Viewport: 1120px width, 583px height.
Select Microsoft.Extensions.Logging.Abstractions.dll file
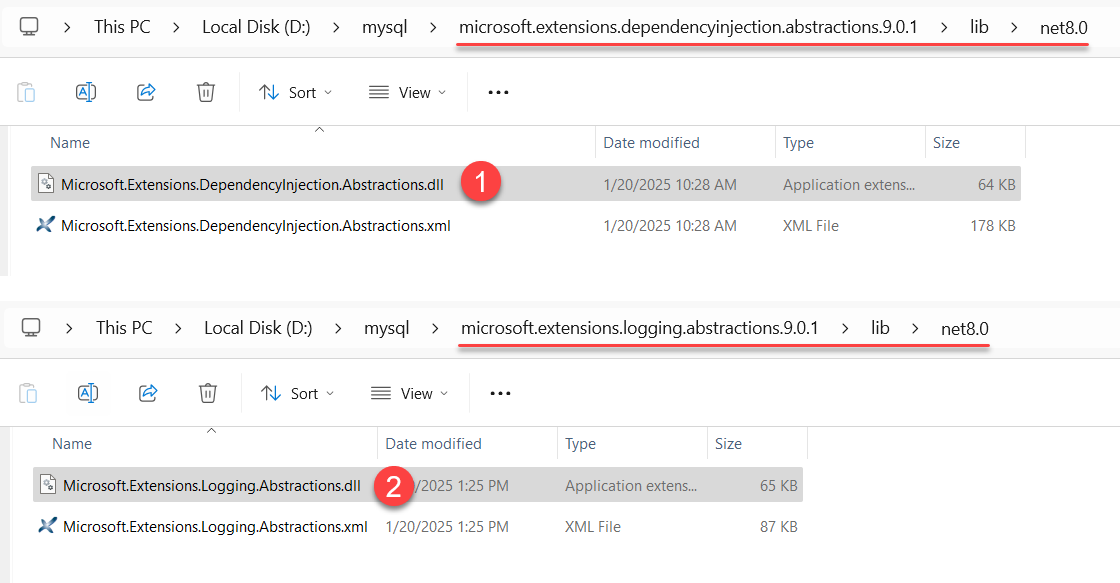click(x=211, y=486)
